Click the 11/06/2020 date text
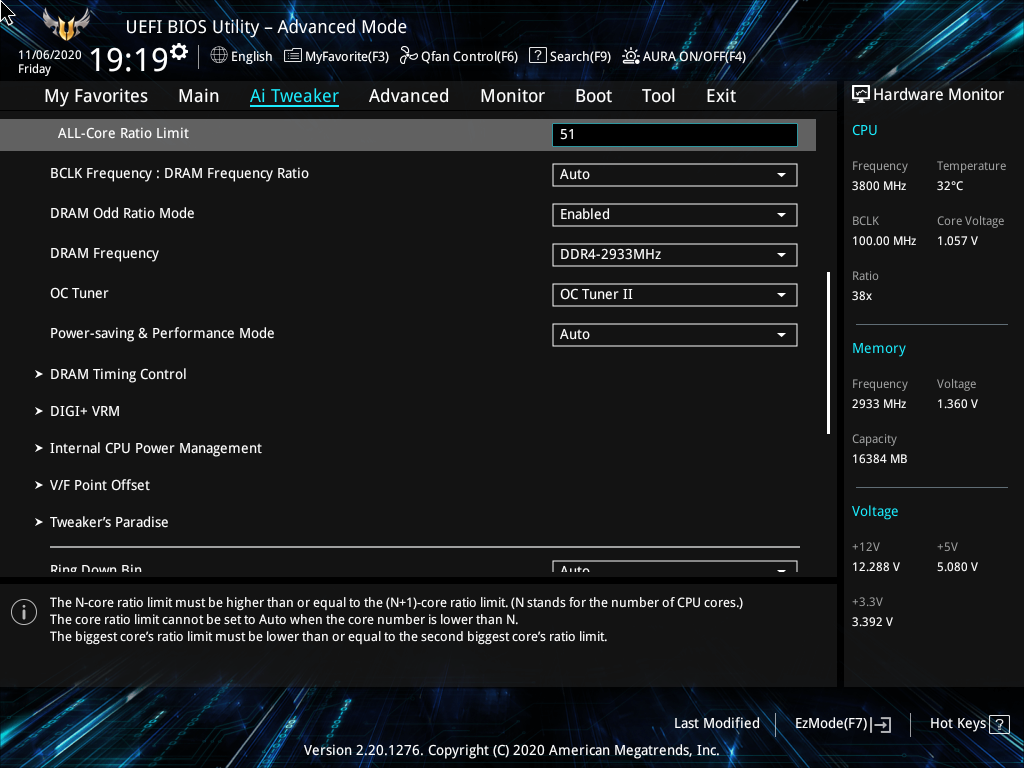This screenshot has height=768, width=1024. coord(50,55)
